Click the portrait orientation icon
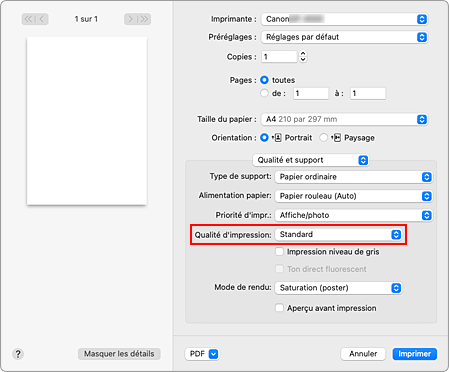 (x=277, y=138)
